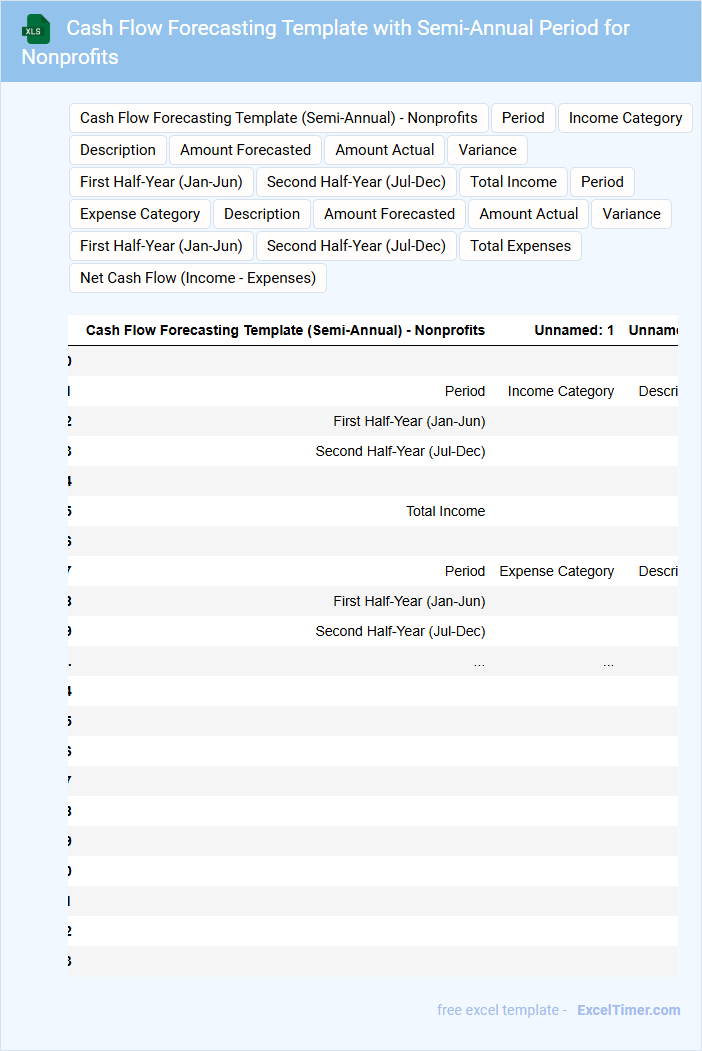Click Description tag next to Expense Category tag
Viewport: 702px width, 1051px height.
click(x=261, y=214)
